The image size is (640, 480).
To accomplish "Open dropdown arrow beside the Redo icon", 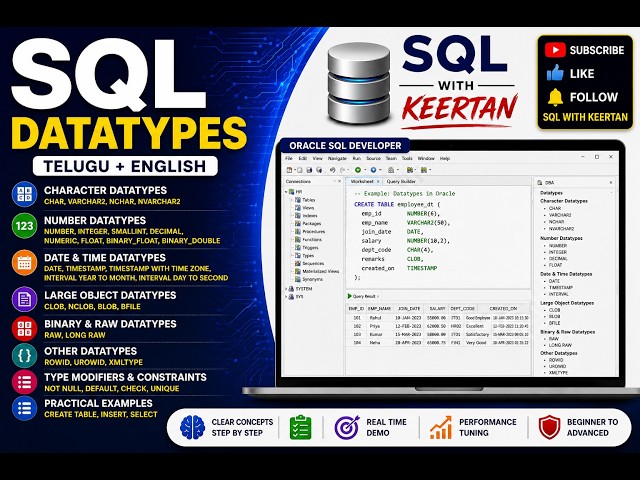I will (348, 170).
